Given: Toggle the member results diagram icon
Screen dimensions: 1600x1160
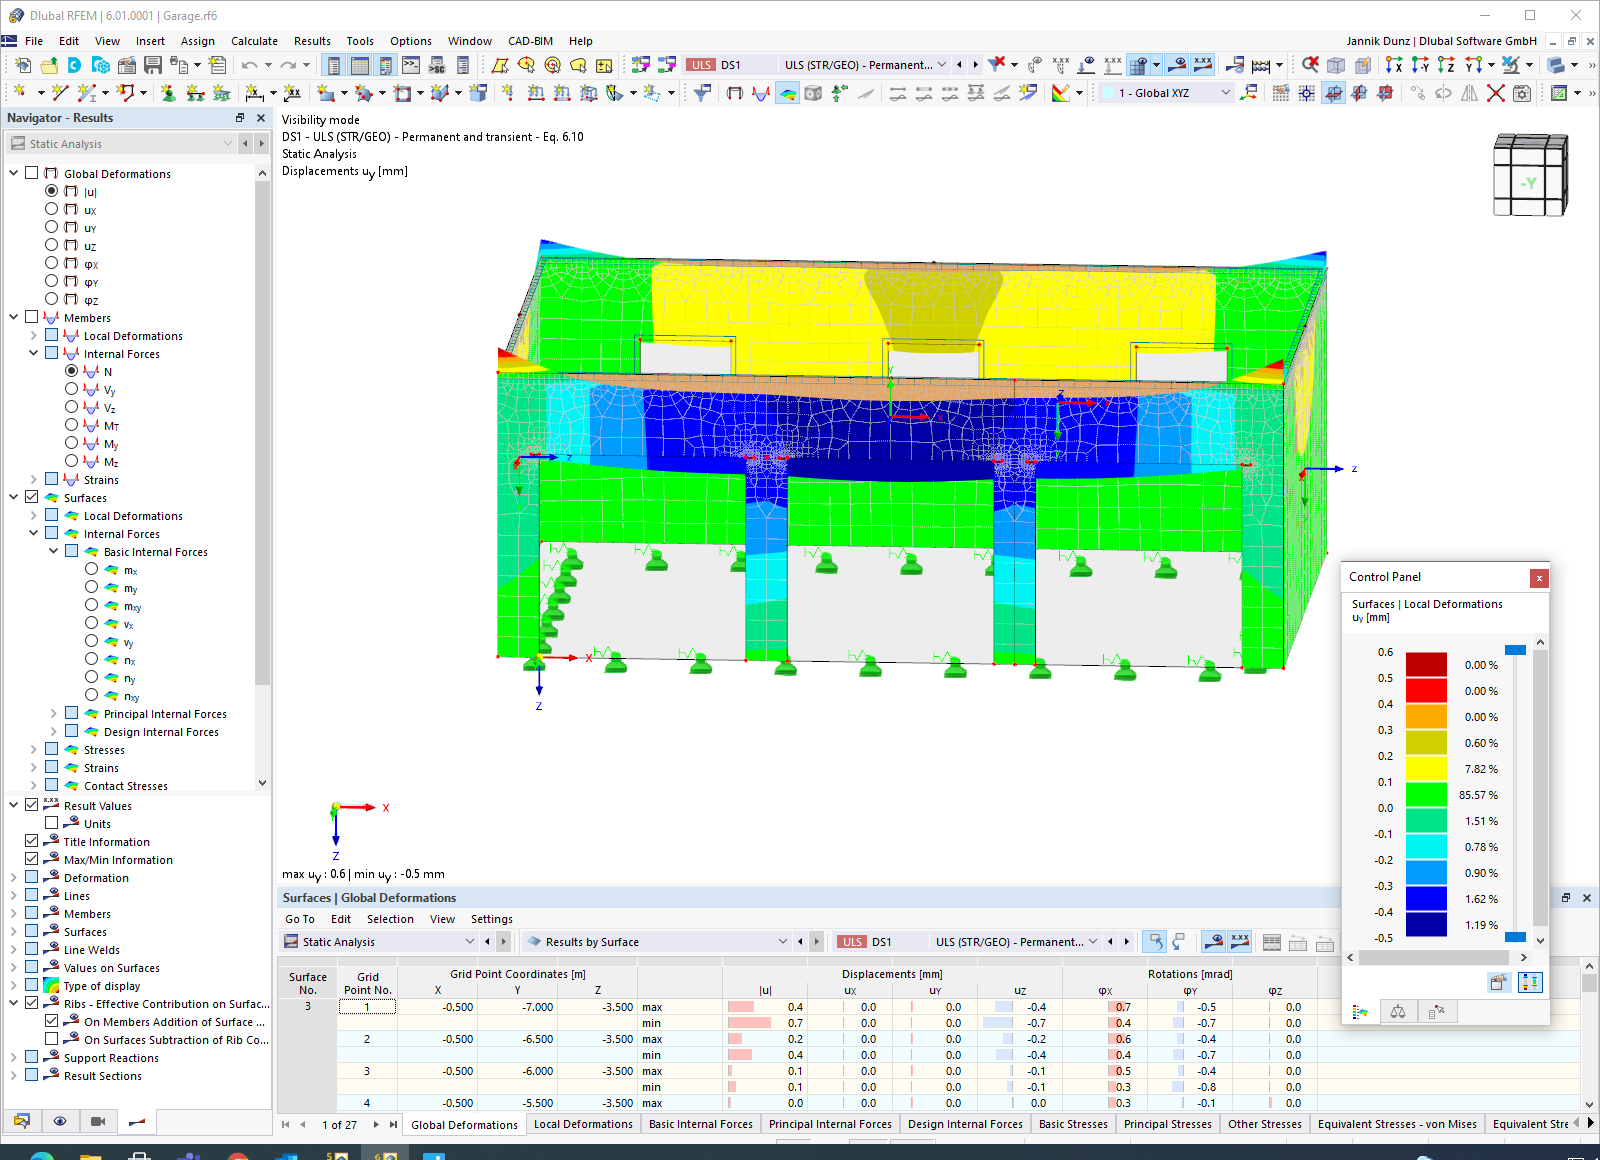Looking at the screenshot, I should (x=761, y=93).
